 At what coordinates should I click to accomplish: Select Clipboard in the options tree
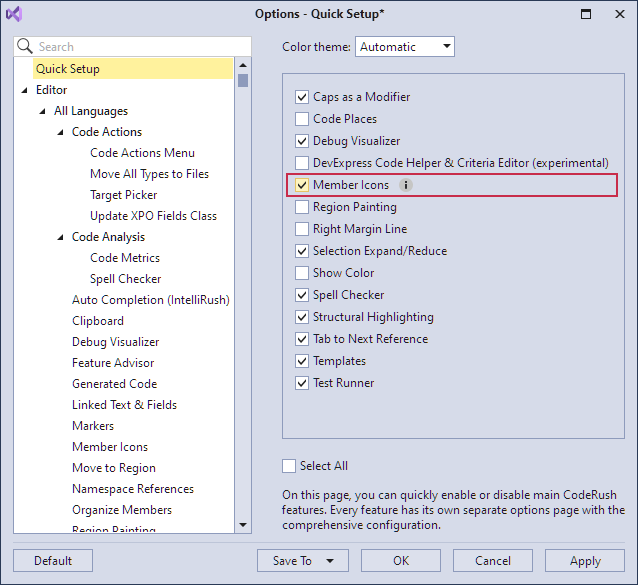(98, 321)
